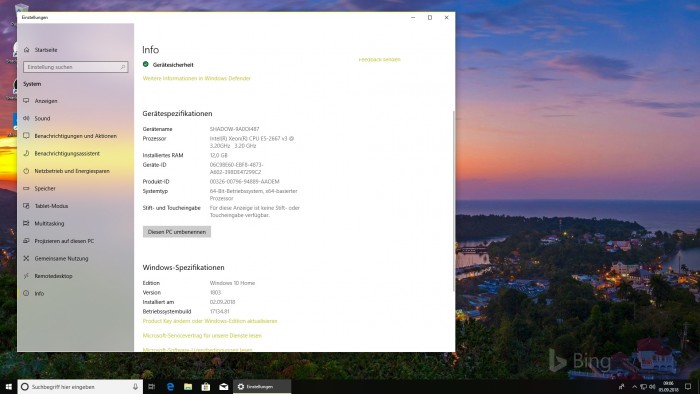The image size is (700, 394).
Task: Click the Edition value Windows 10 Home
Action: [232, 283]
